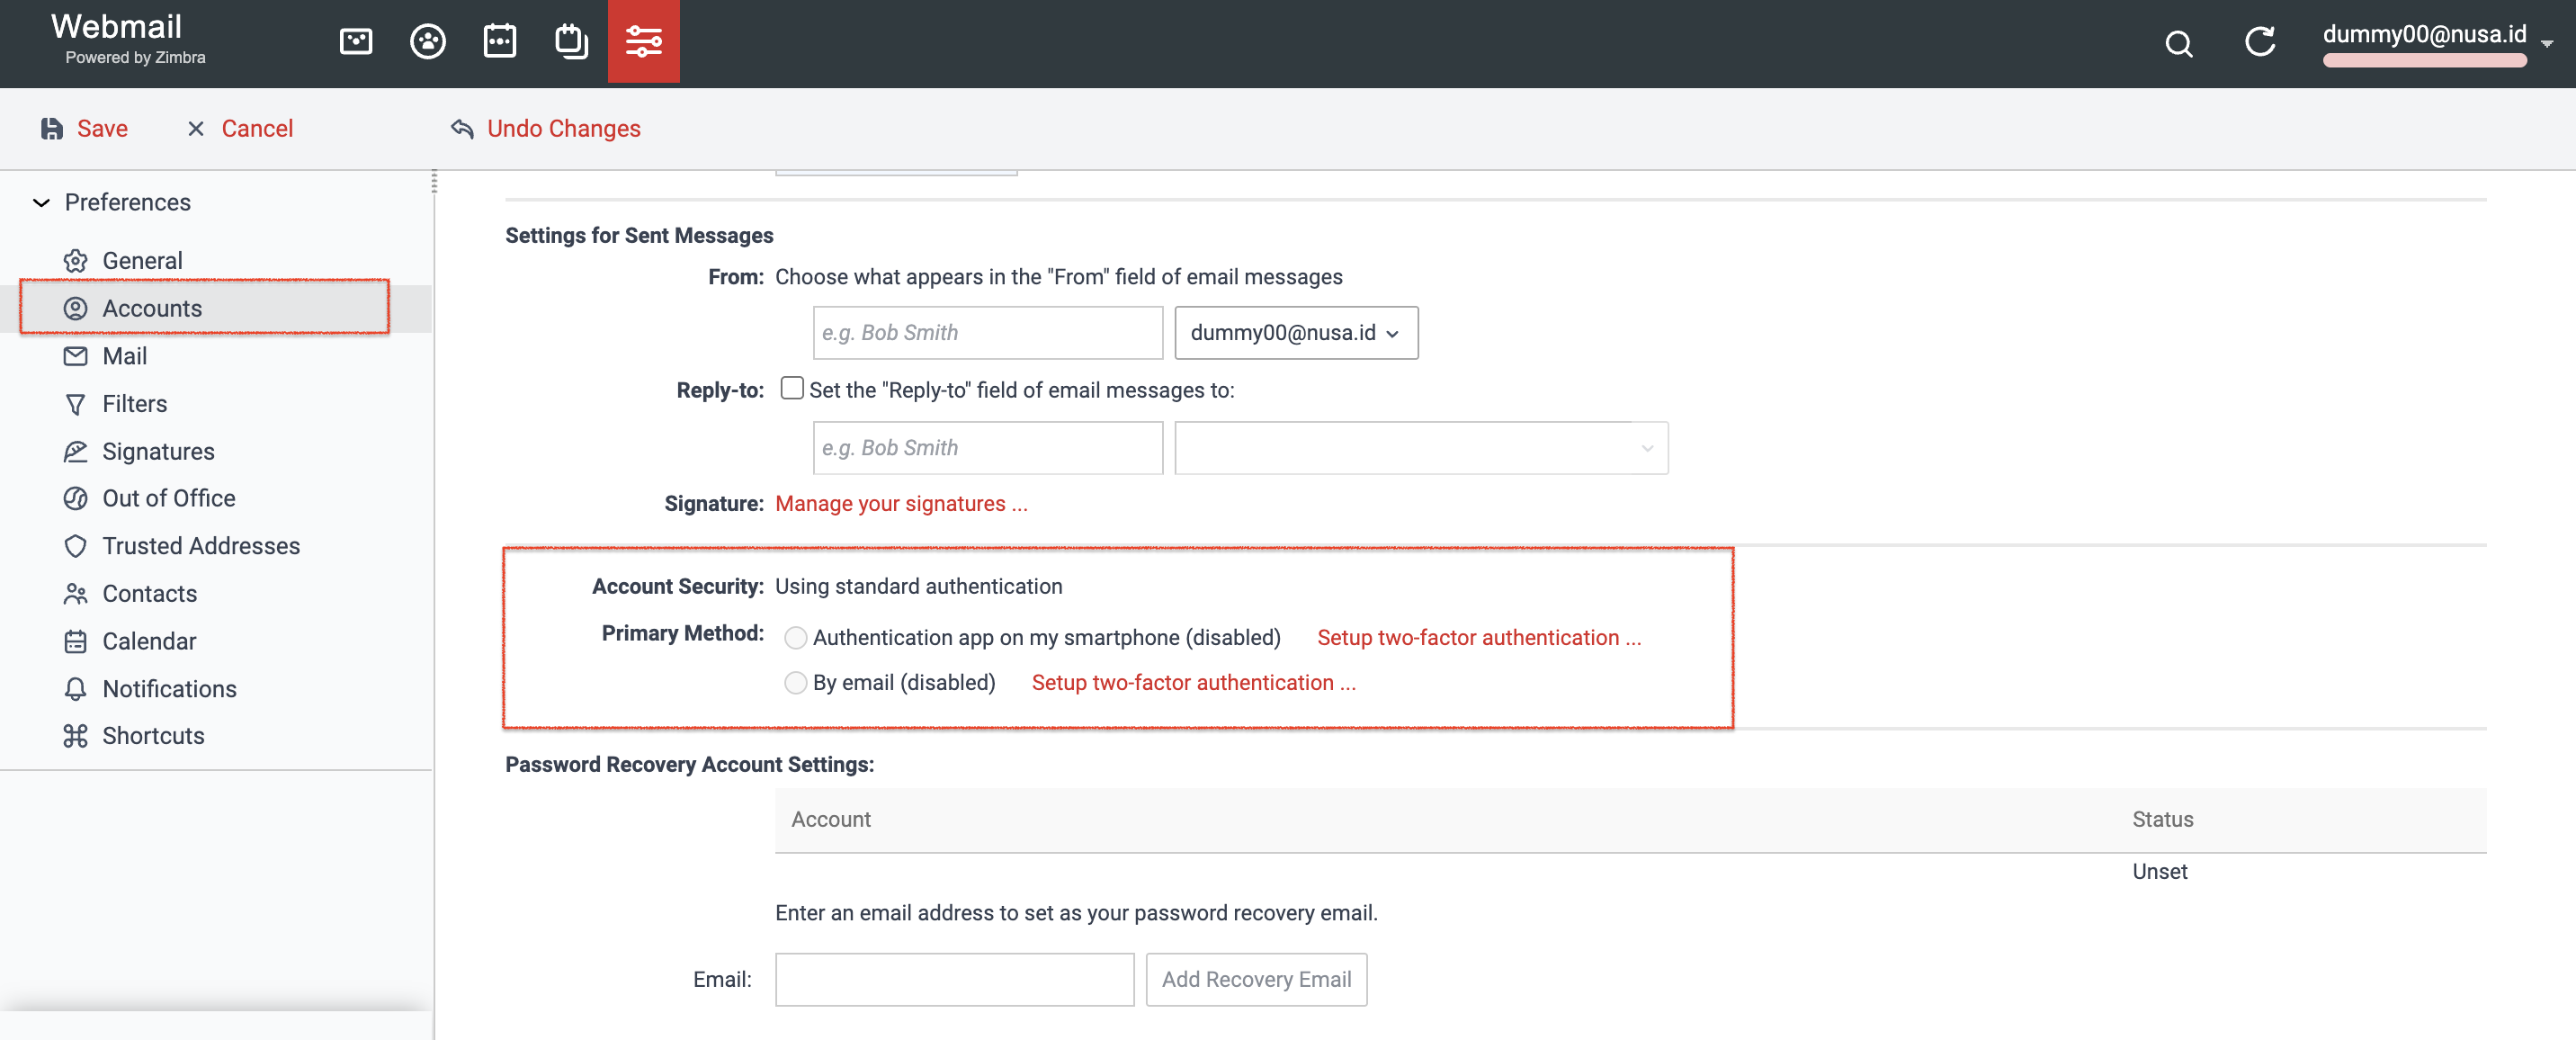Open the Calendar tab icon in top bar
Screen dimensions: 2576x1040
tap(500, 41)
